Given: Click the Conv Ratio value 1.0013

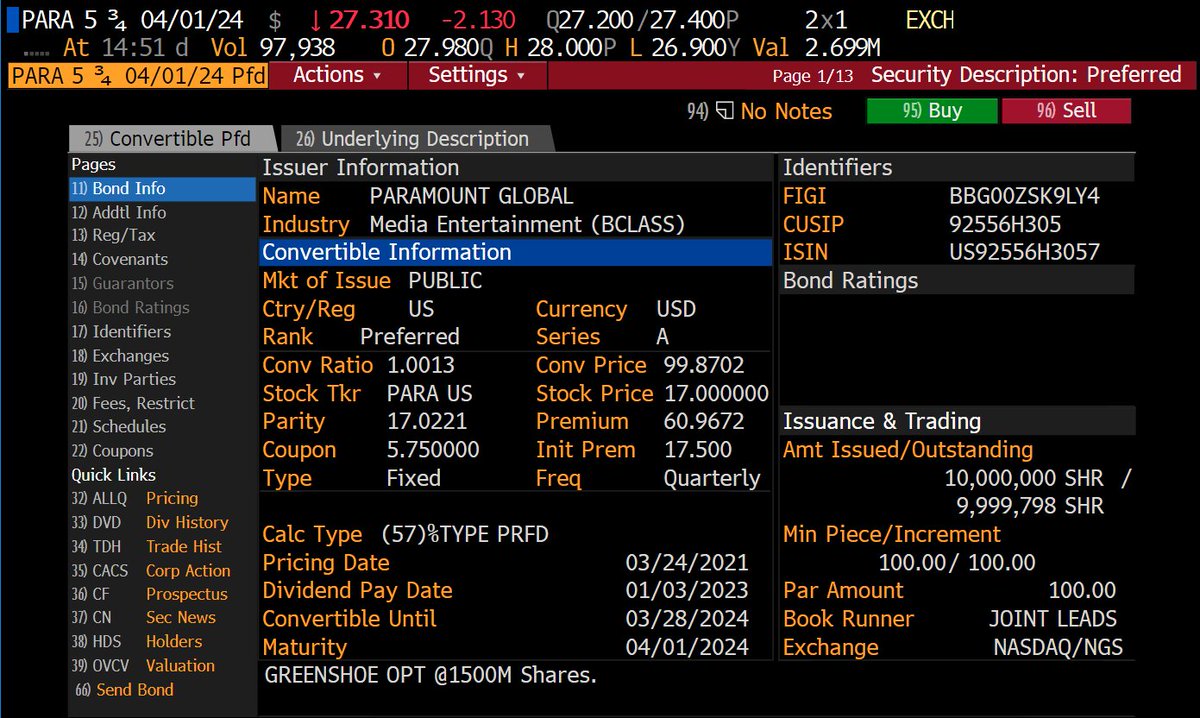Looking at the screenshot, I should 421,365.
